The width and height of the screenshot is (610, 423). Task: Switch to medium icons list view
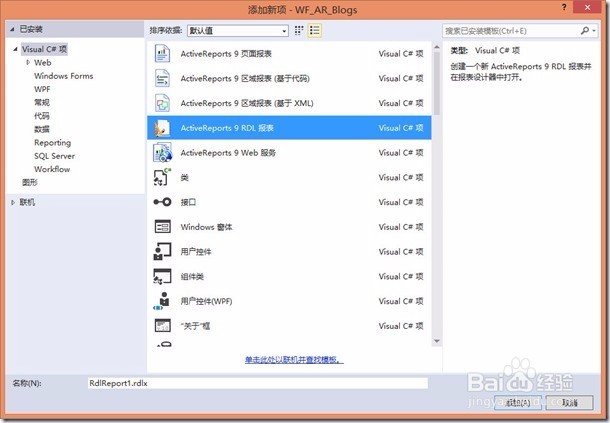click(314, 31)
